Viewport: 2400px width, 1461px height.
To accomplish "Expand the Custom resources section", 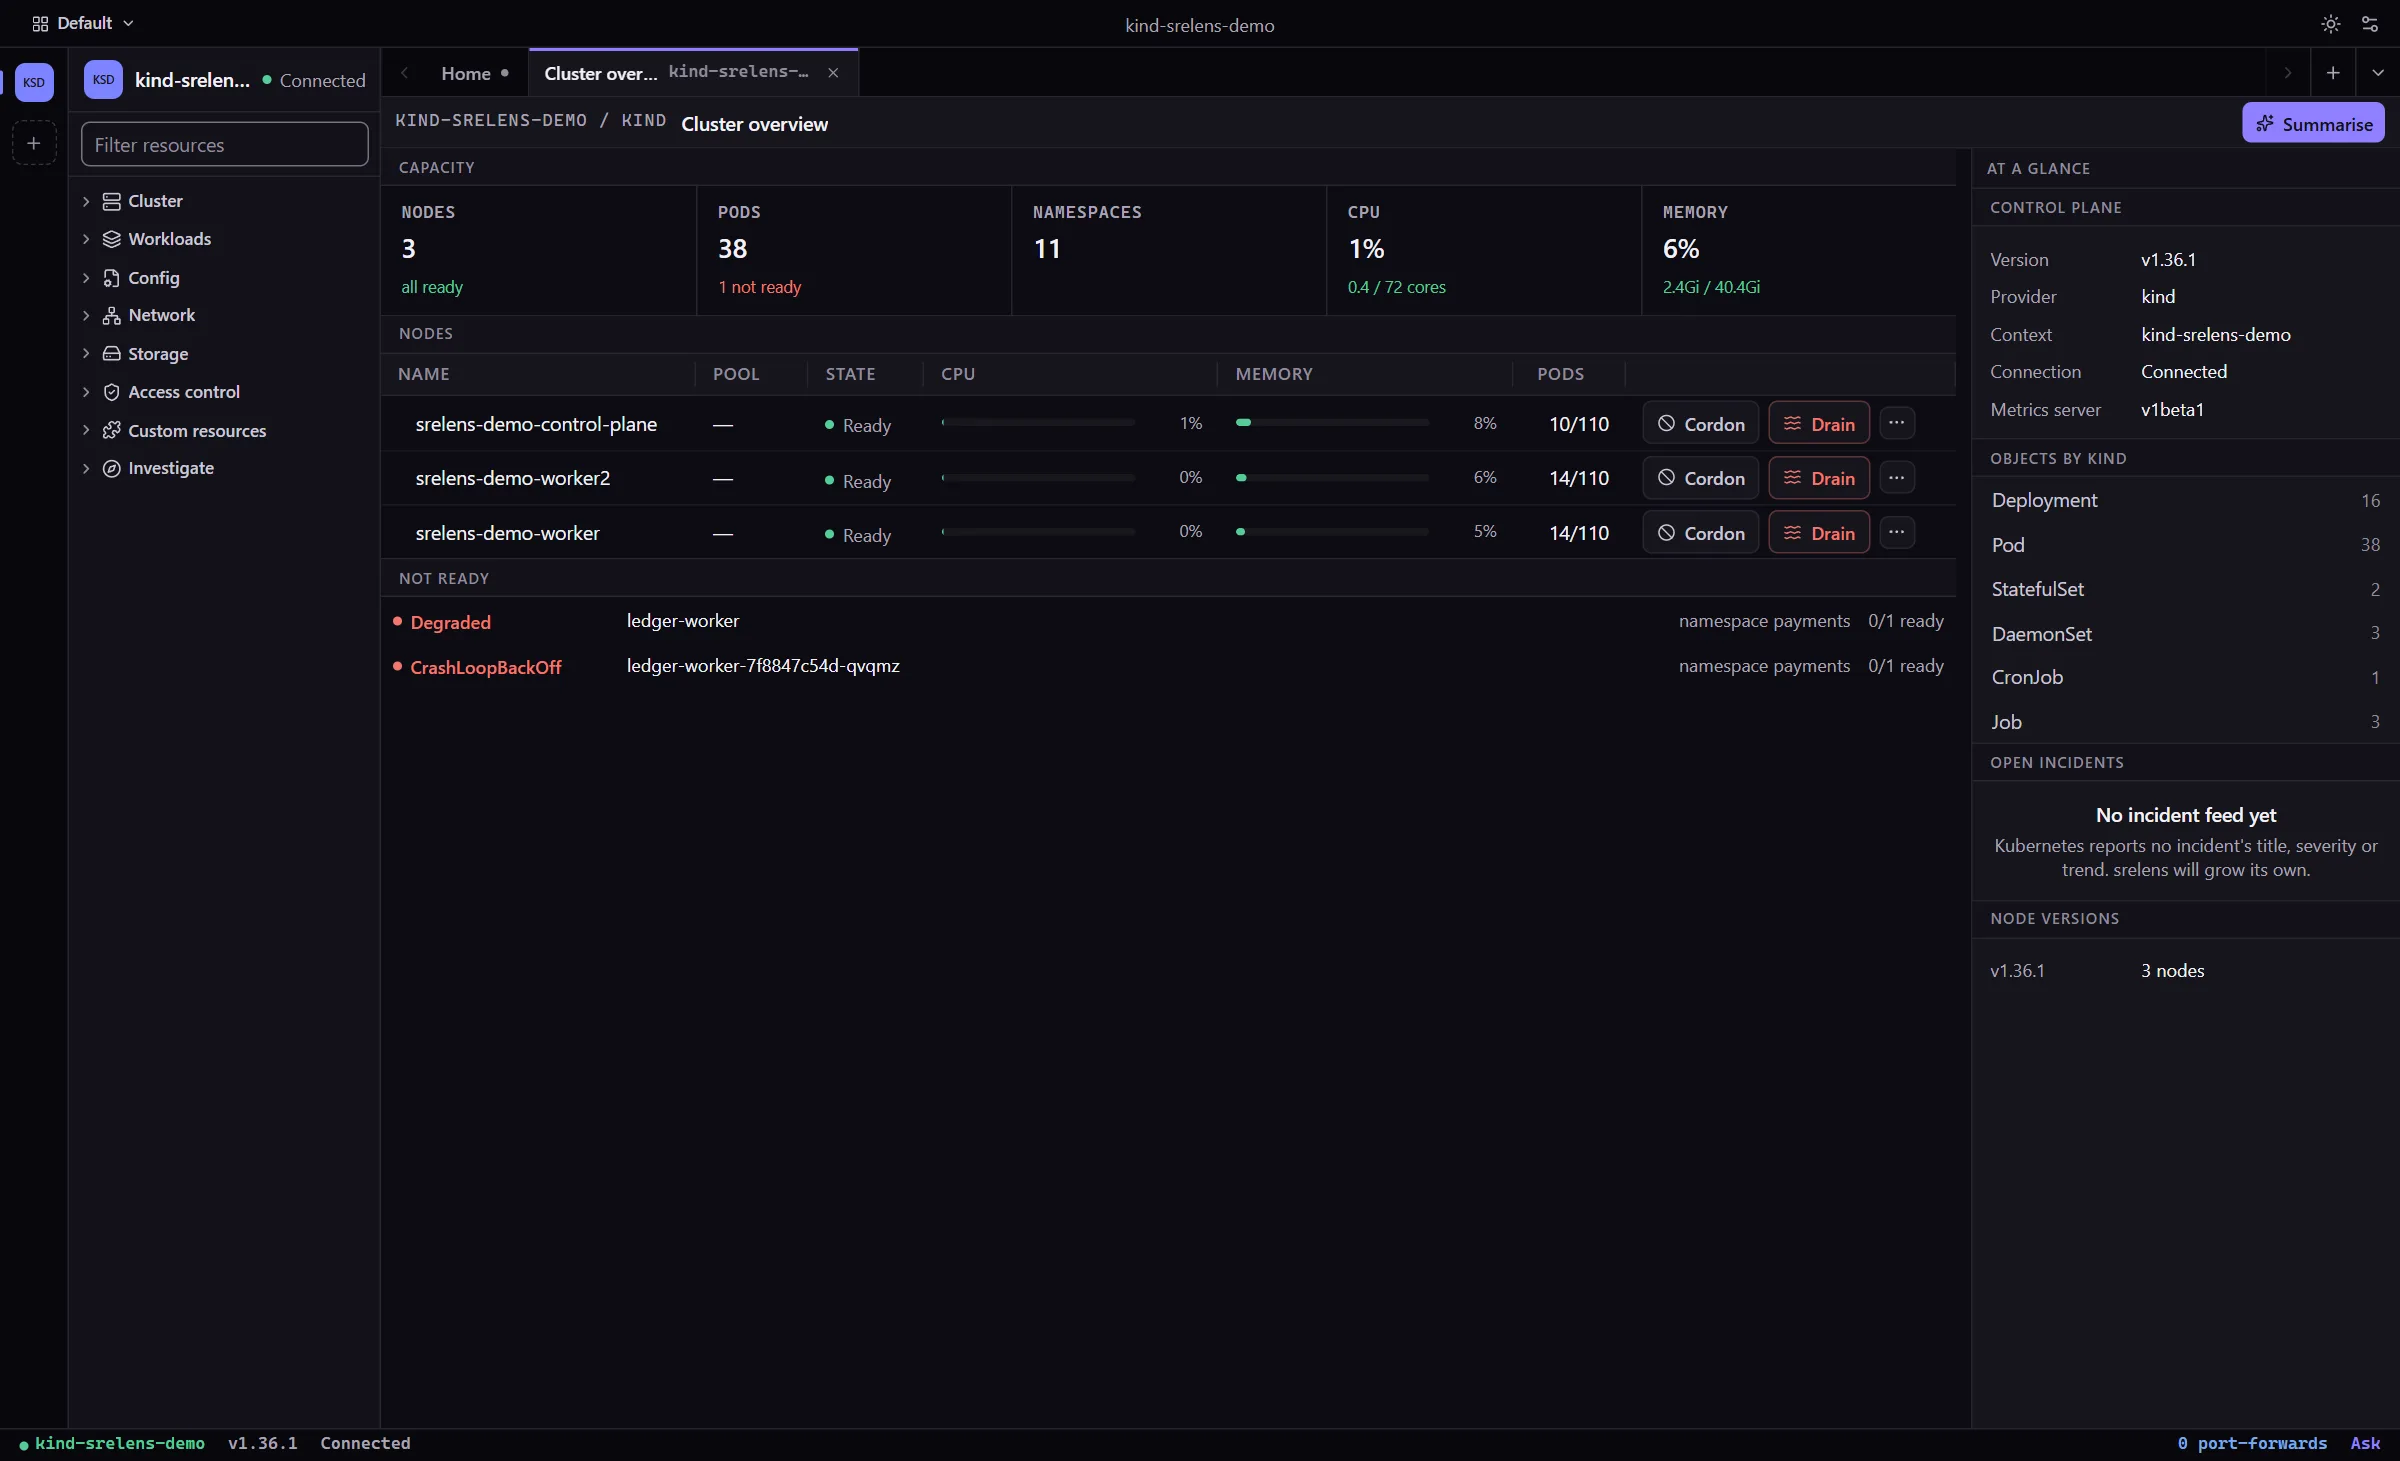I will click(86, 431).
